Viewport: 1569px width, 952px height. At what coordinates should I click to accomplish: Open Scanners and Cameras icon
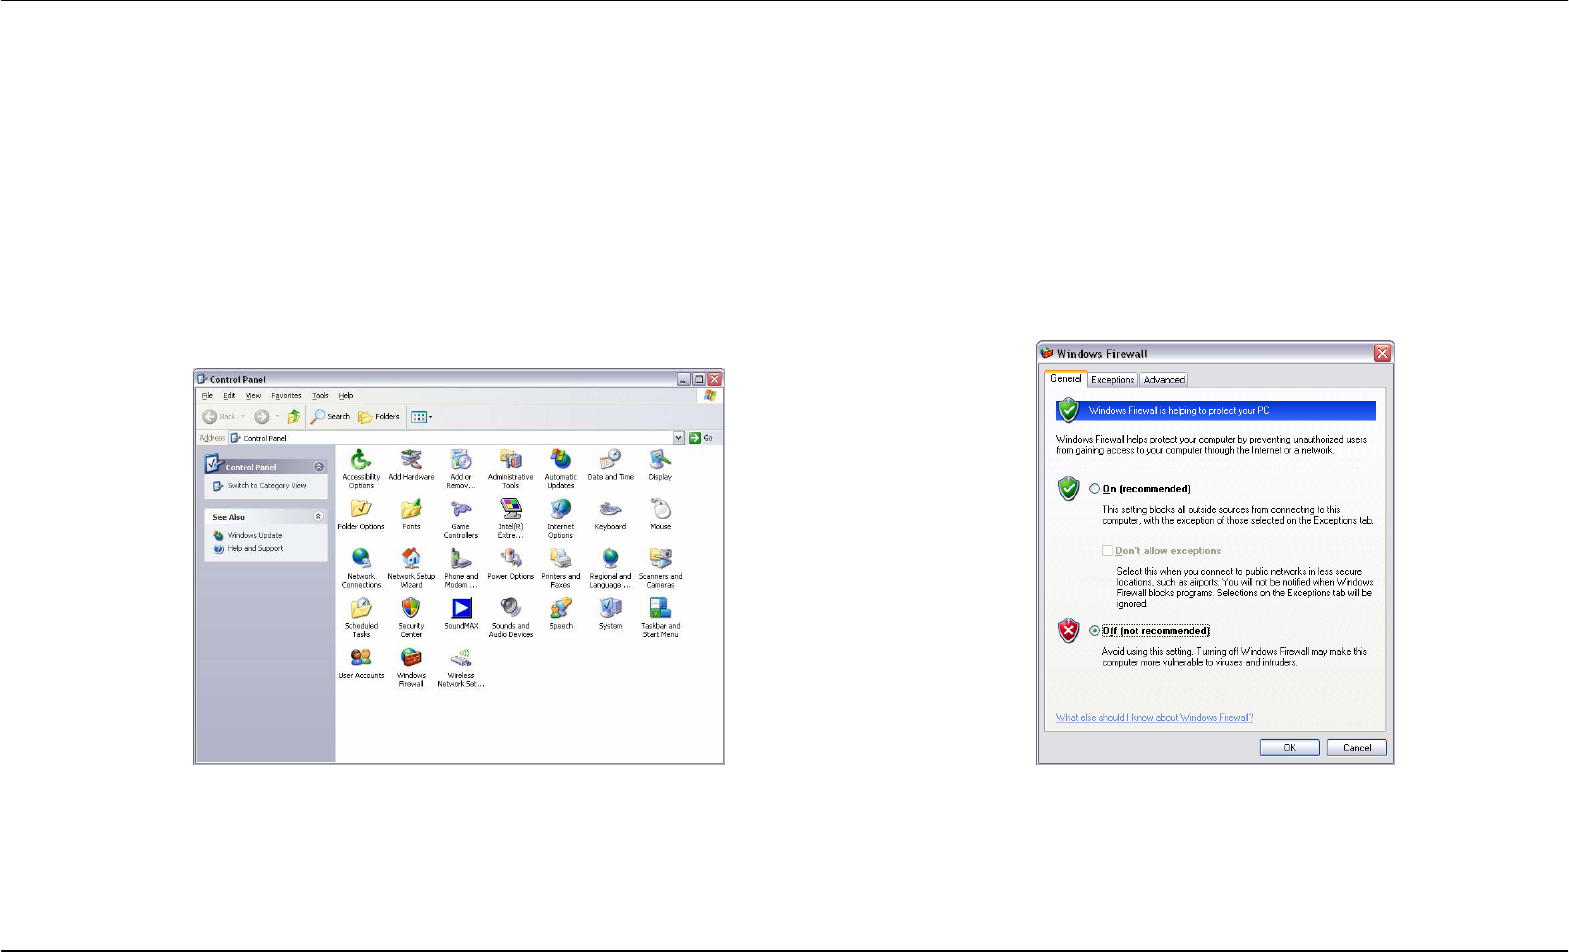point(660,558)
